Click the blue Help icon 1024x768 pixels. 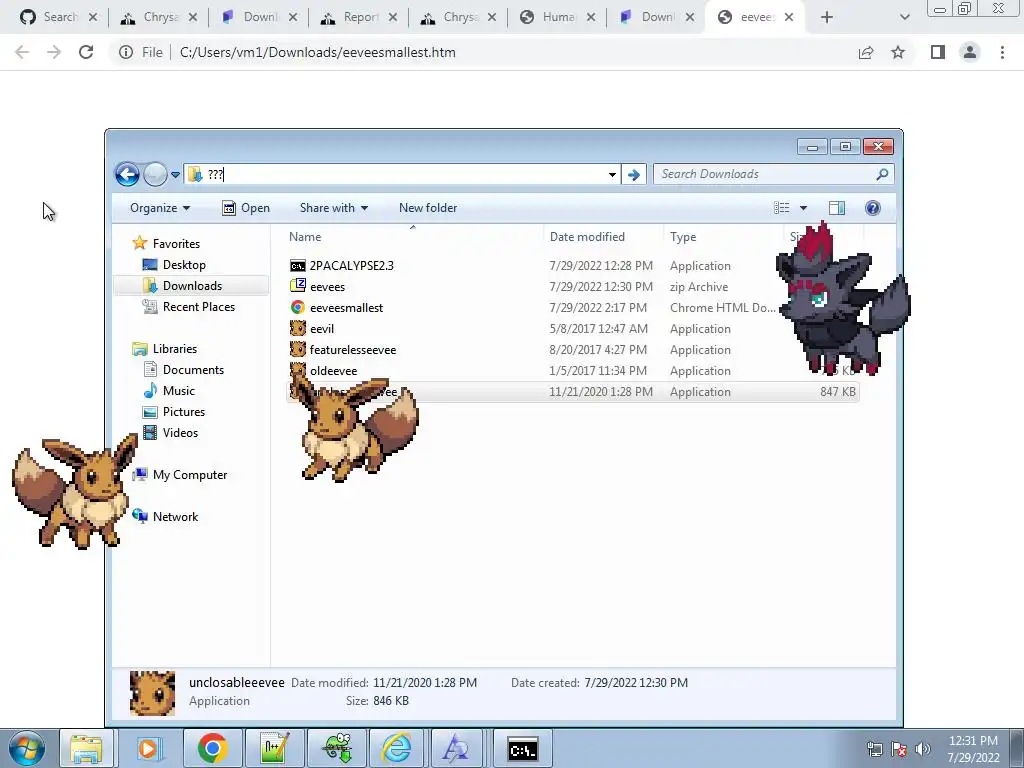872,208
